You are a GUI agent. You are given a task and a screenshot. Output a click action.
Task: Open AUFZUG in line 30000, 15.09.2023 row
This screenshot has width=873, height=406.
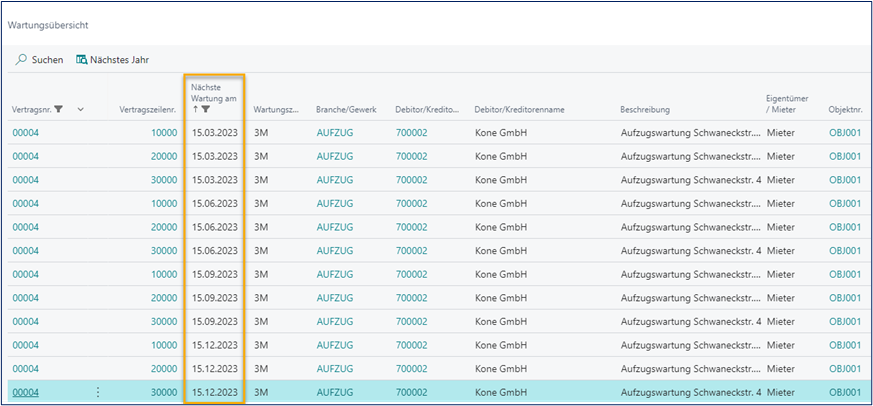tap(335, 321)
